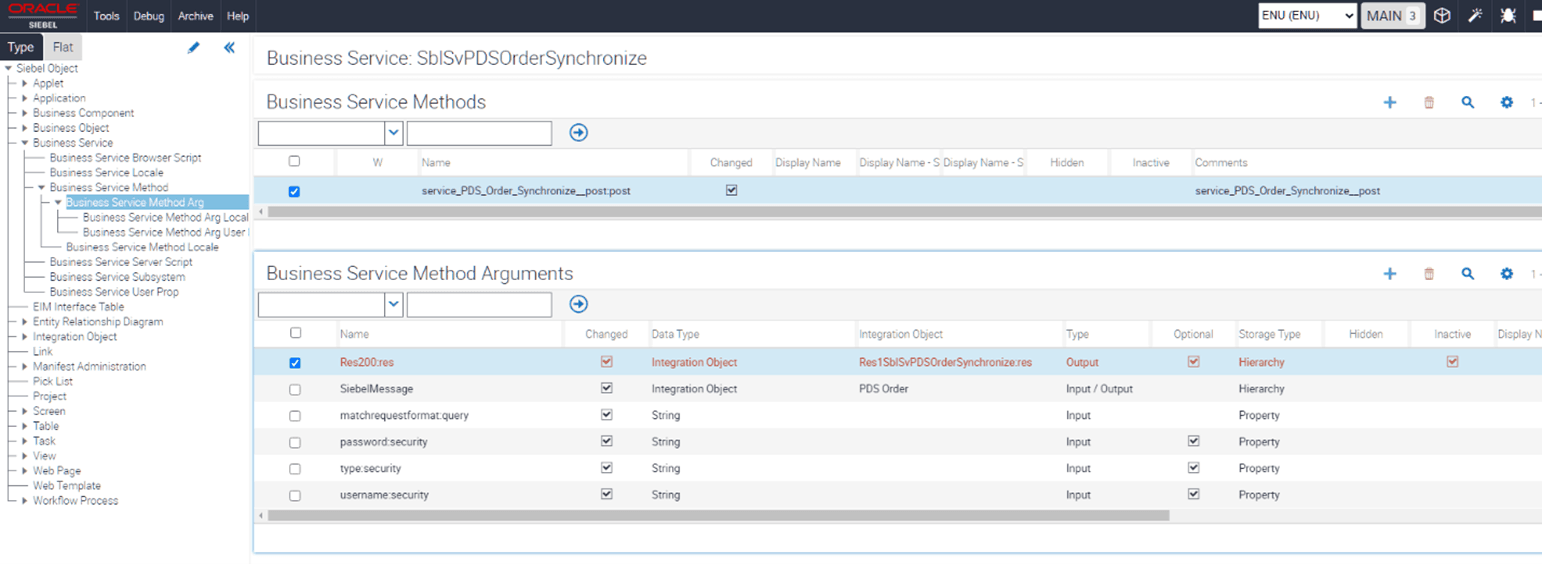The height and width of the screenshot is (564, 1542).
Task: Run query arrow button in Business Service Methods
Action: coord(578,132)
